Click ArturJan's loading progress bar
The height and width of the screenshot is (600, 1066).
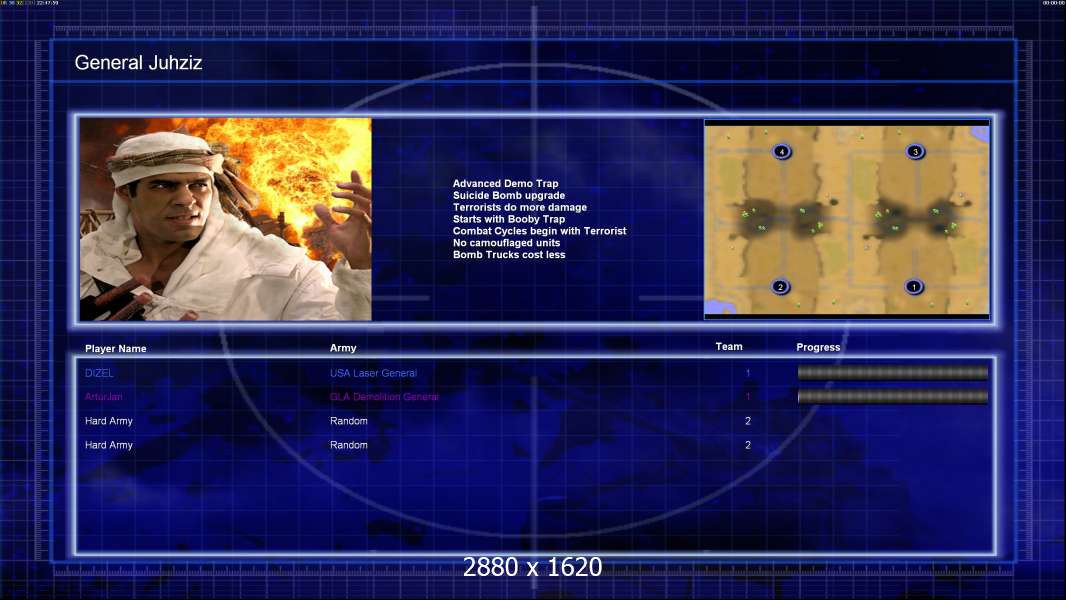tap(893, 396)
